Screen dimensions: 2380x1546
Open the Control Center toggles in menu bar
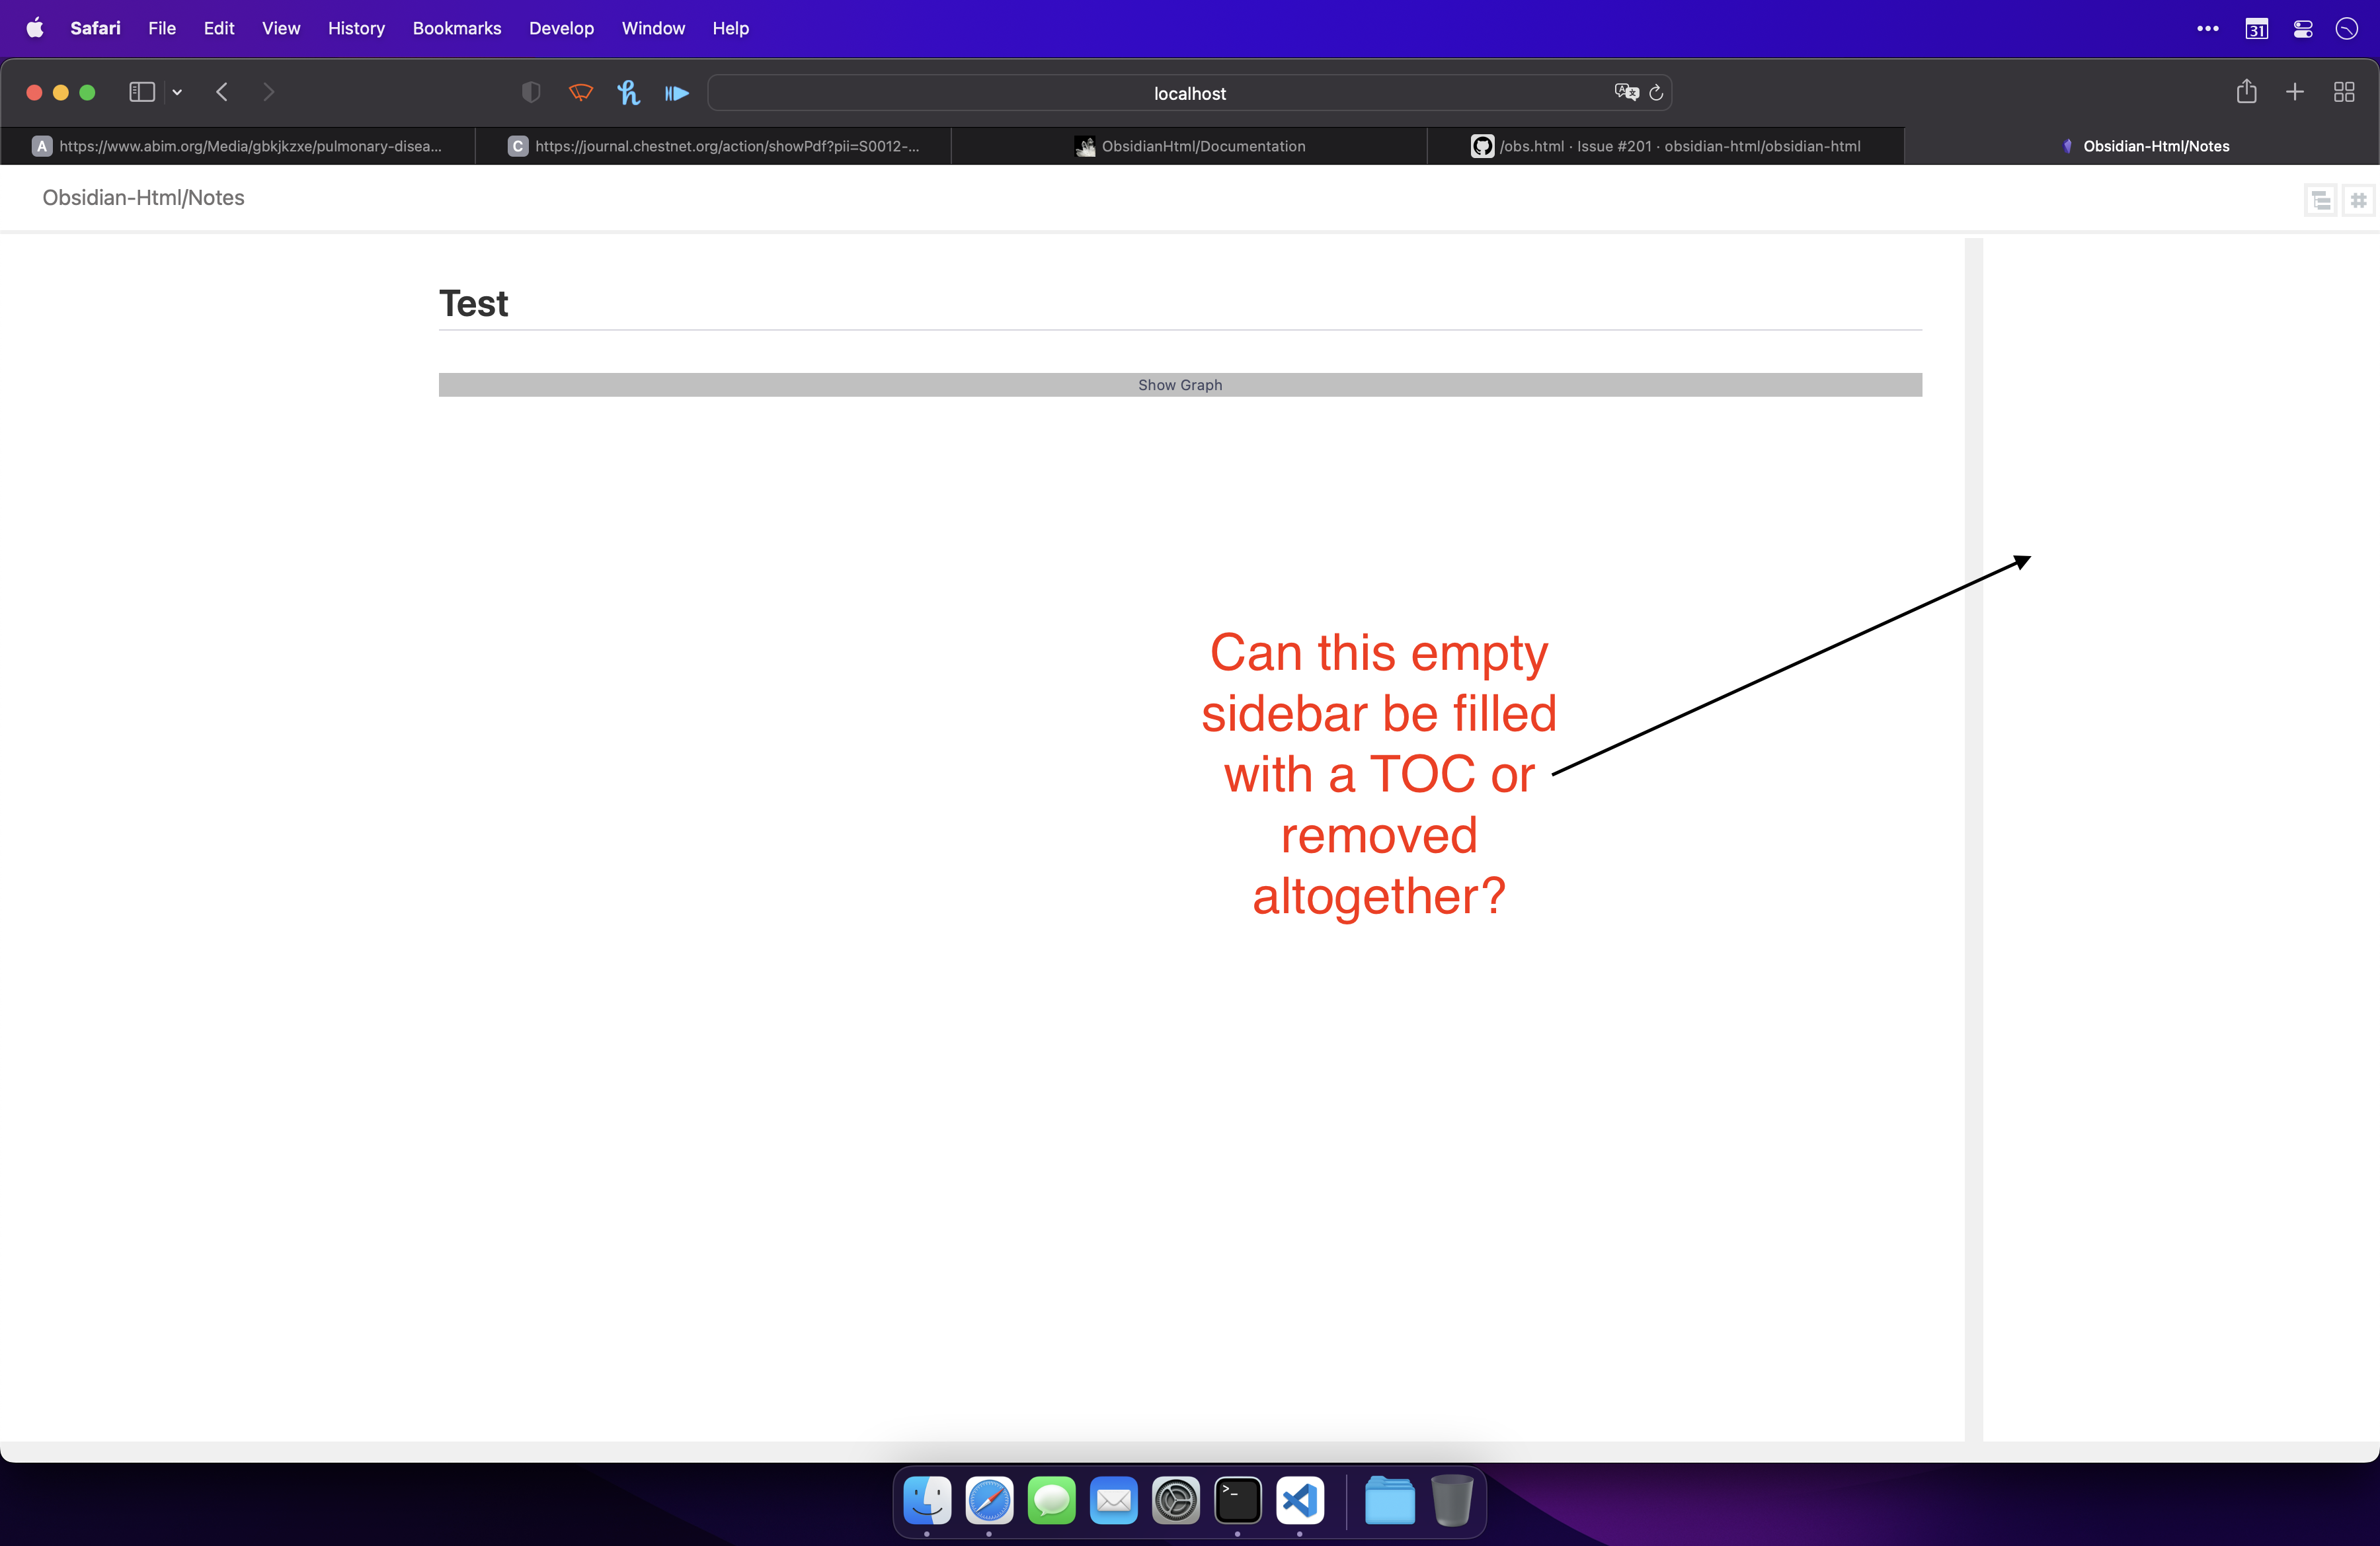pos(2303,28)
